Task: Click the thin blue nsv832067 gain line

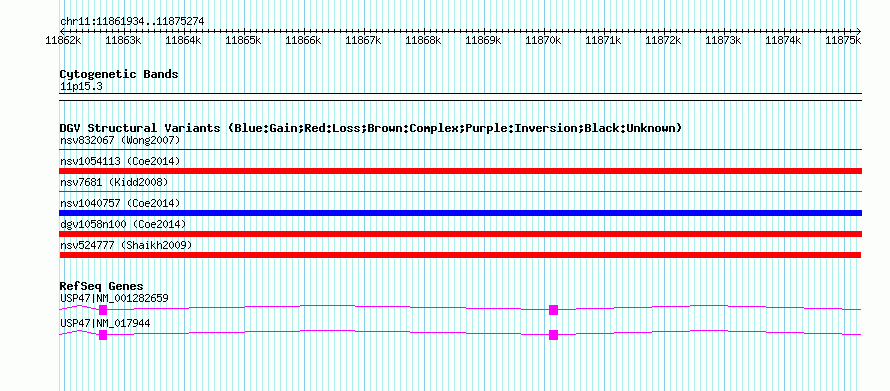Action: [461, 150]
